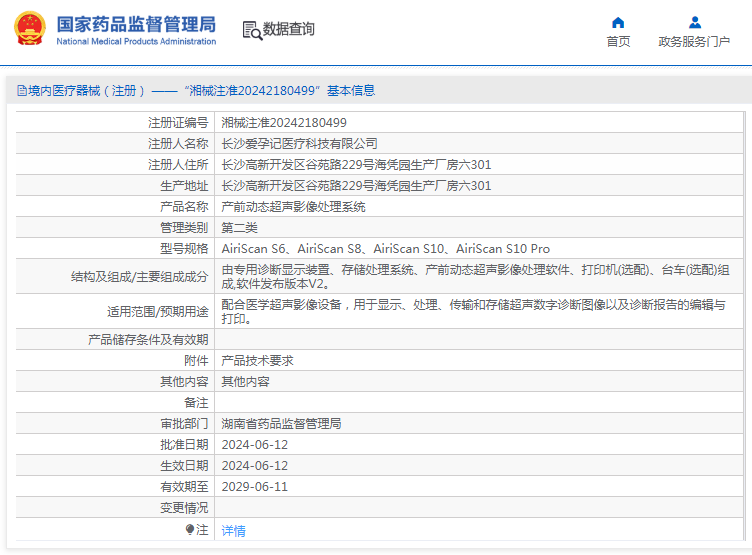Click the NMPA national emblem logo
Image resolution: width=752 pixels, height=555 pixels.
[x=29, y=29]
